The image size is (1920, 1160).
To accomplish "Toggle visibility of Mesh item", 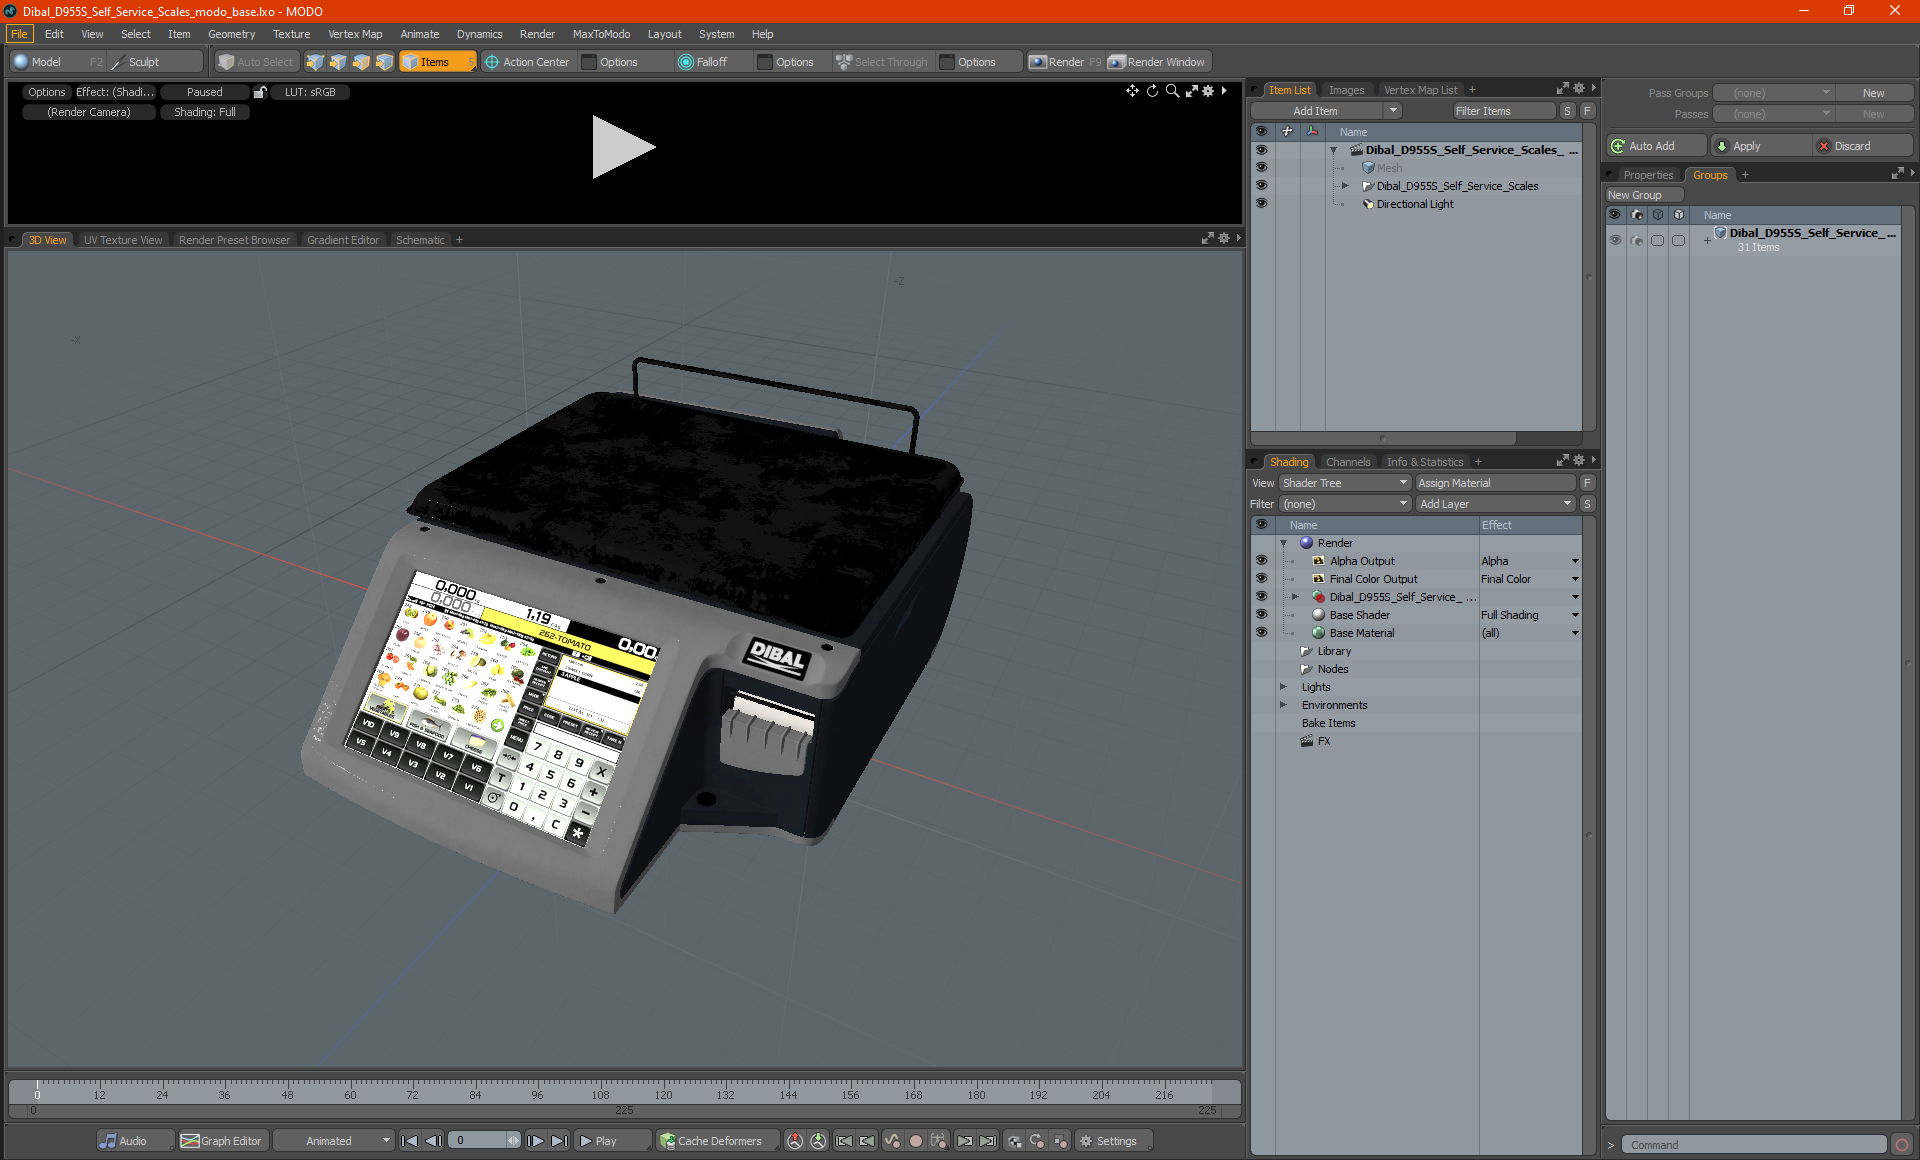I will point(1261,168).
